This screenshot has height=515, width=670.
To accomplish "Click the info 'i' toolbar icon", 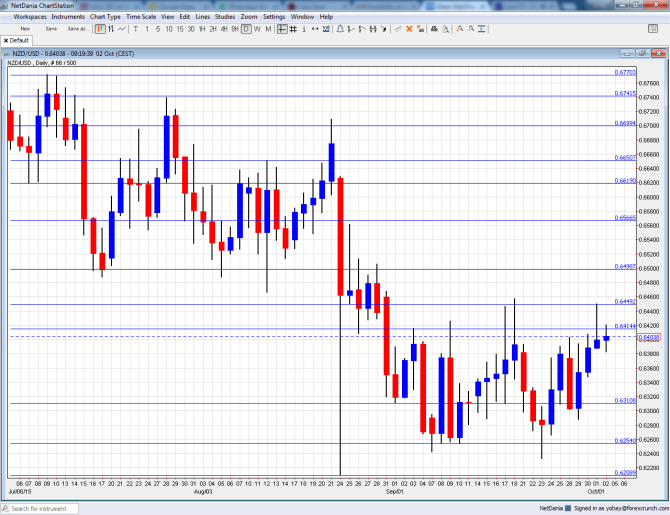I will click(x=304, y=29).
